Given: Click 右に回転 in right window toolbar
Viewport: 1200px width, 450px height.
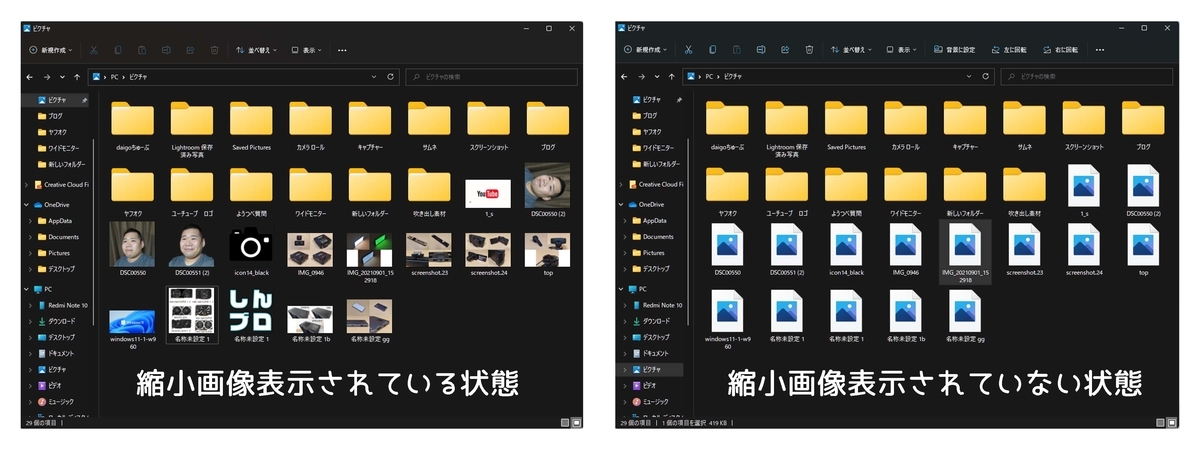Looking at the screenshot, I should (x=1061, y=49).
